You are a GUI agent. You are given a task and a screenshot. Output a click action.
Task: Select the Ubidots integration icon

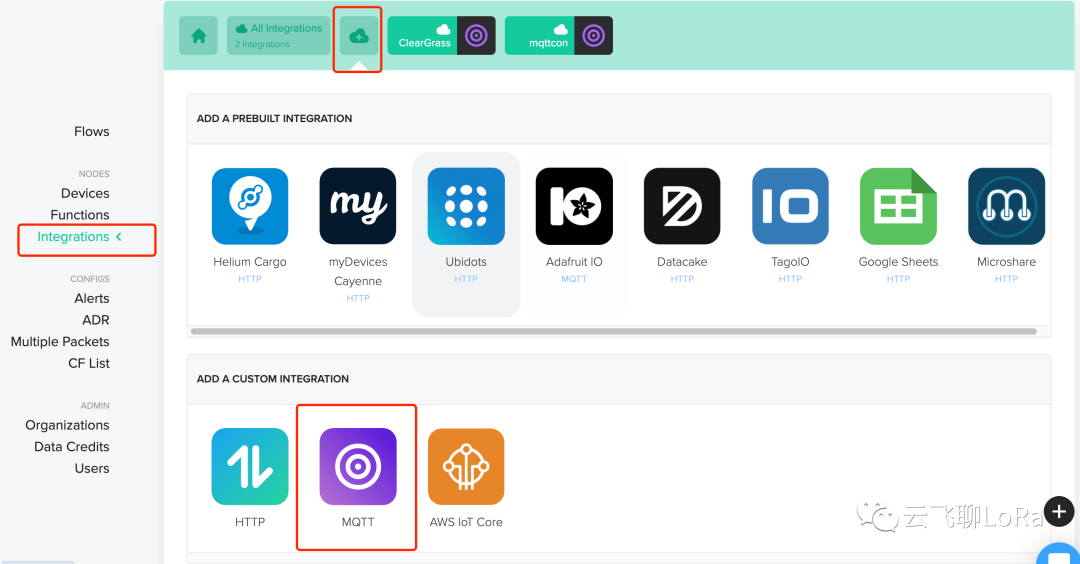(466, 206)
